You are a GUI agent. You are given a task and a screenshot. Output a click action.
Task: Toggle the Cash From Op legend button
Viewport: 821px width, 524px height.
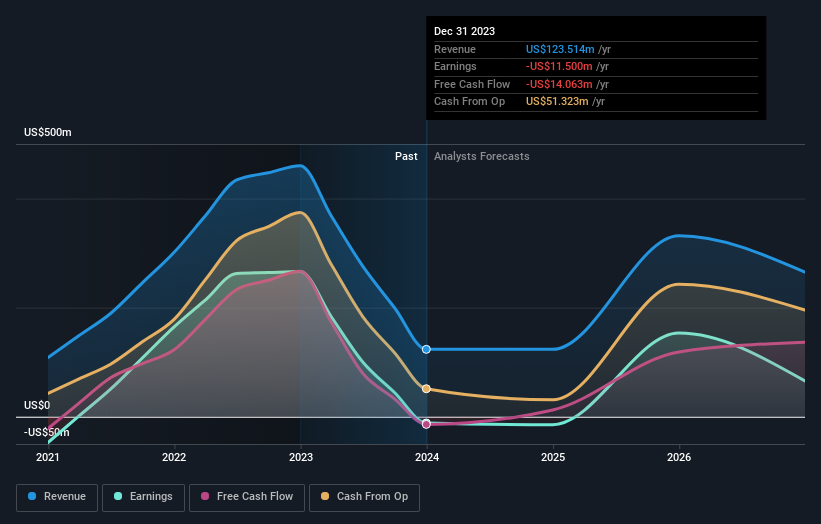364,497
